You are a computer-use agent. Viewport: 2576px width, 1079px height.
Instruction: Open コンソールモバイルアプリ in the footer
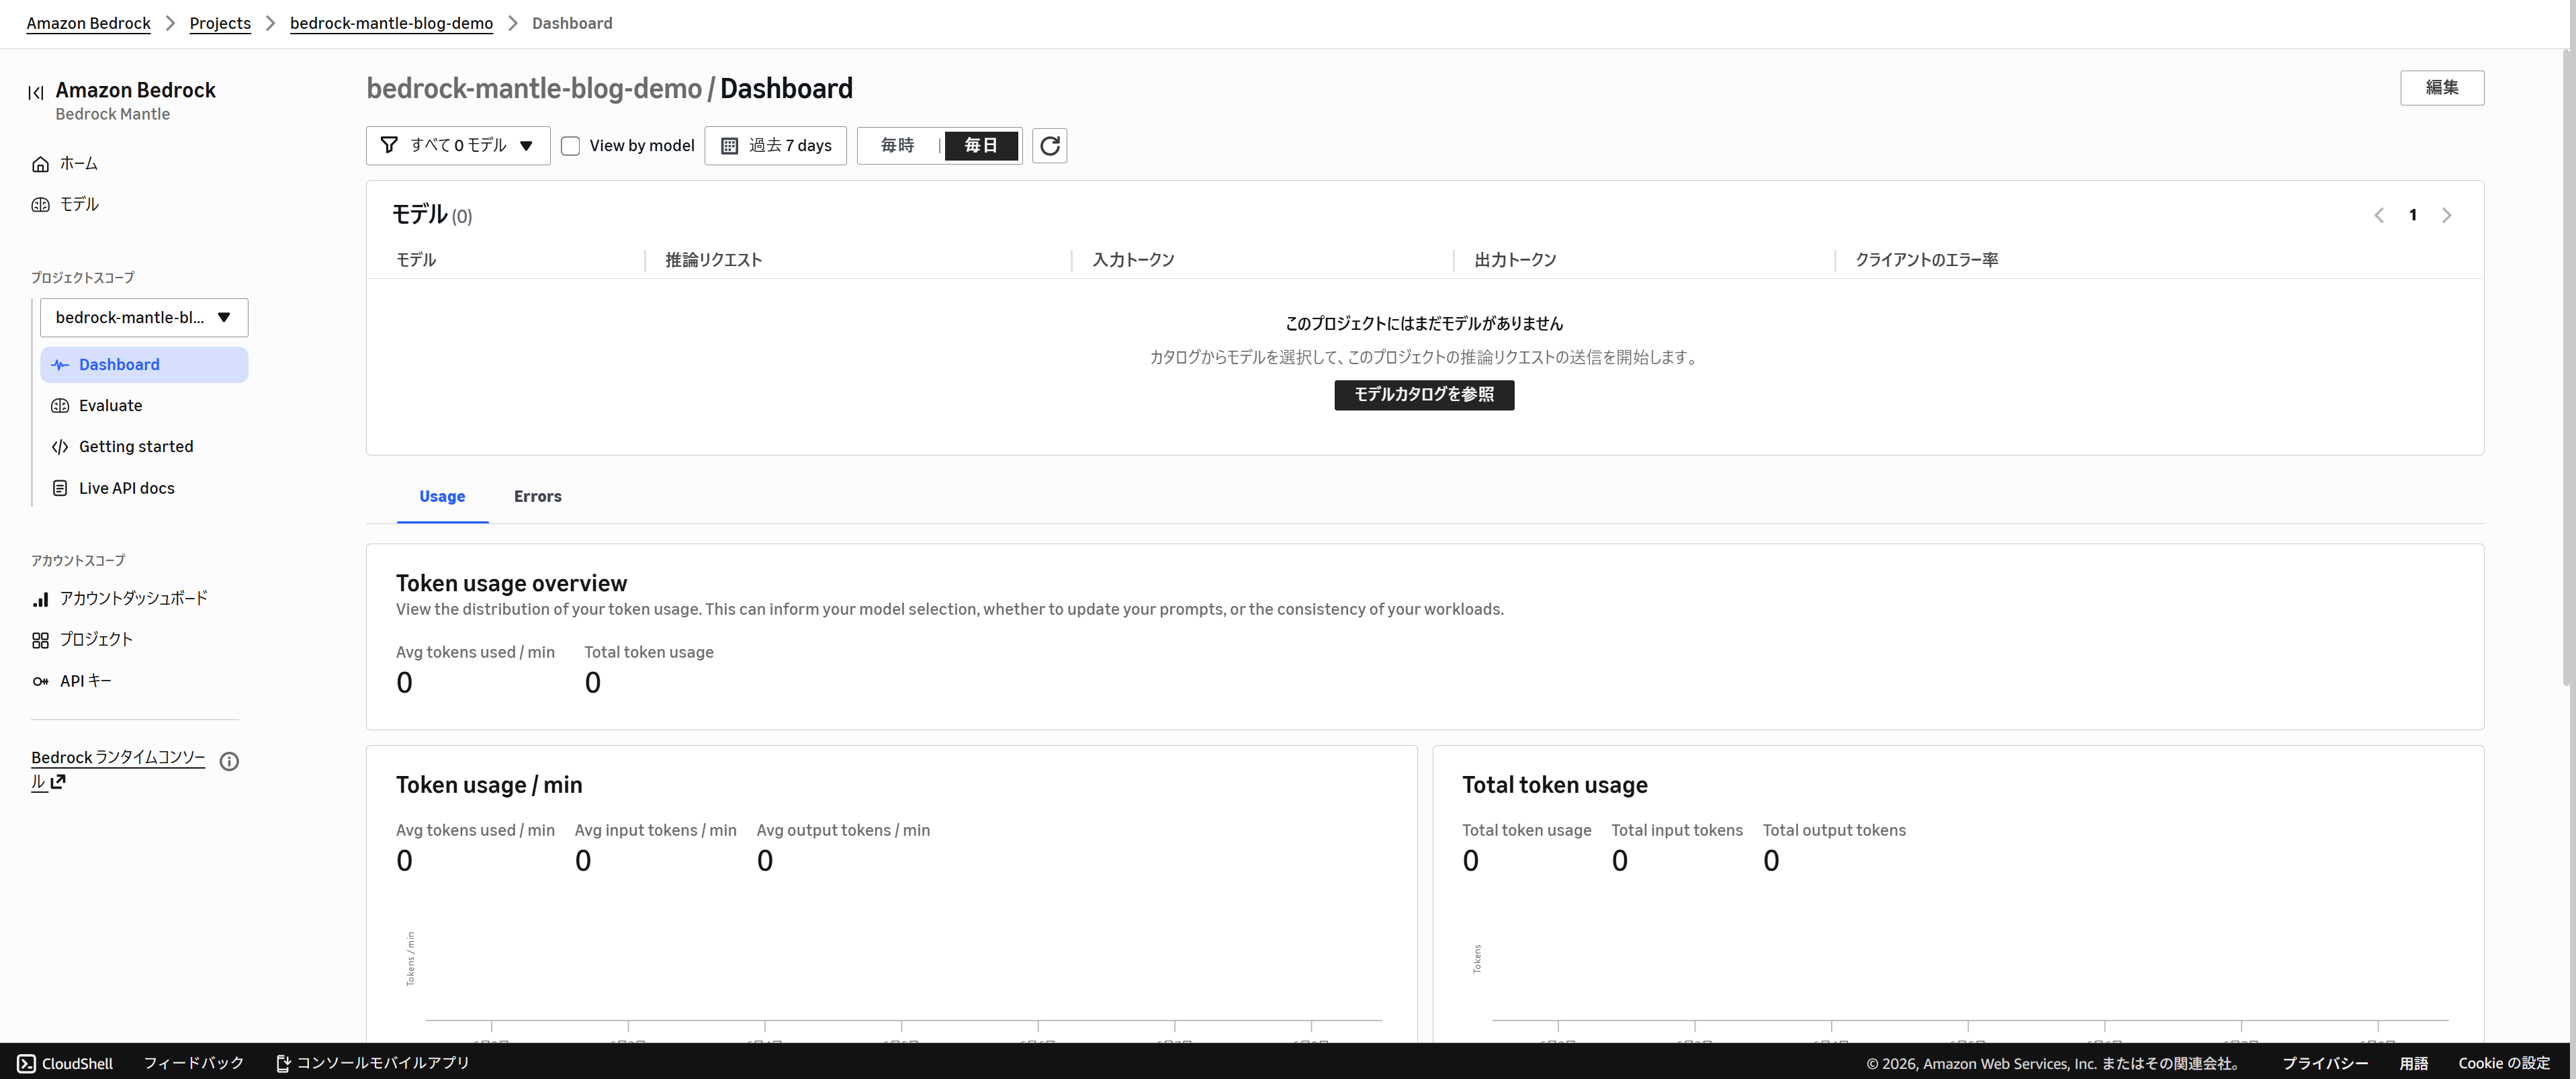373,1063
